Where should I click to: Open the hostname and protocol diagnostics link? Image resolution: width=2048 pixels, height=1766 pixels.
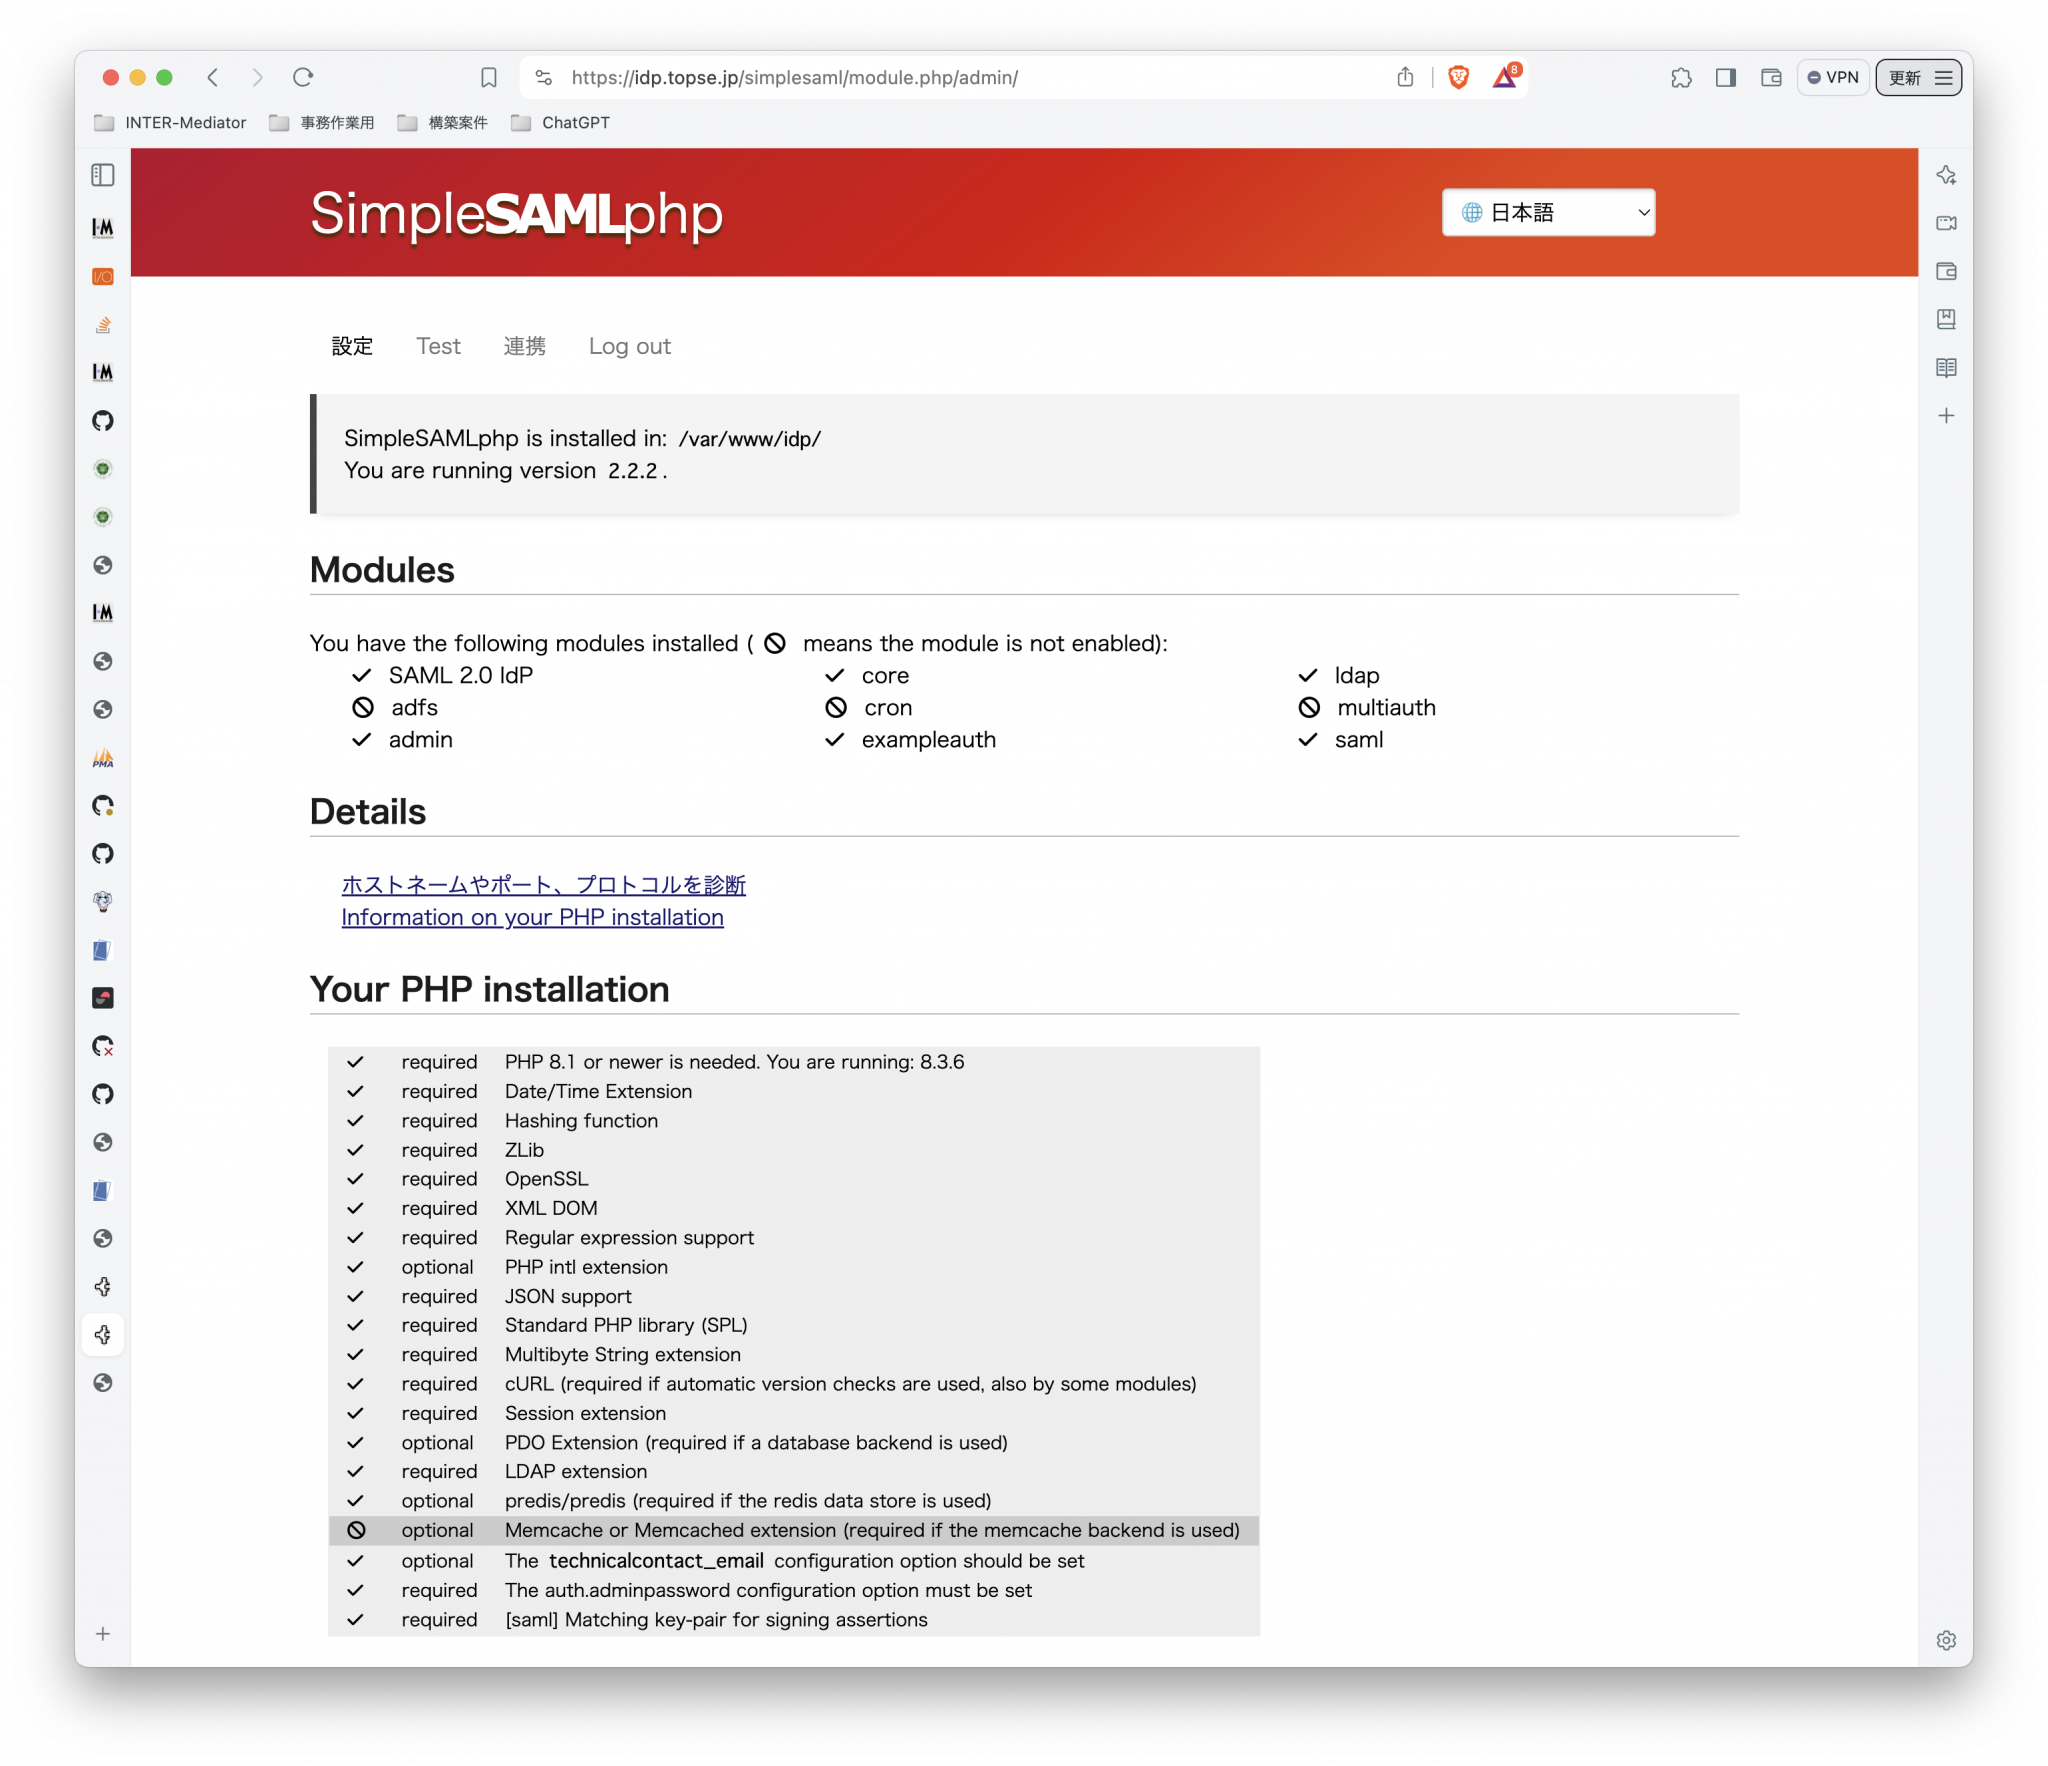(545, 884)
